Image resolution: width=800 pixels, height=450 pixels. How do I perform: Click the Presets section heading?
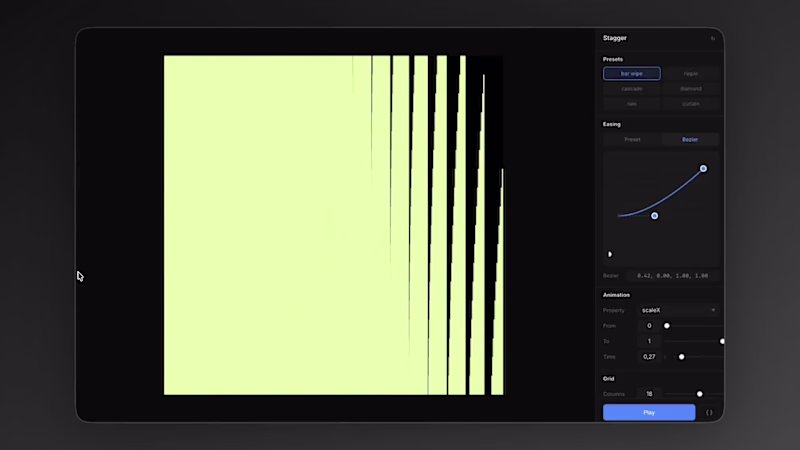[613, 59]
